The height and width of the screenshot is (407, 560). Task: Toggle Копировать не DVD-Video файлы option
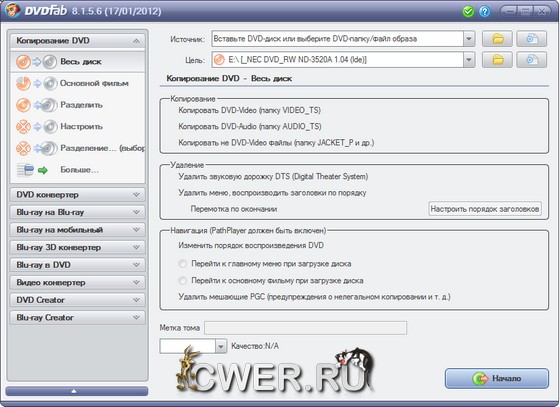pyautogui.click(x=276, y=143)
